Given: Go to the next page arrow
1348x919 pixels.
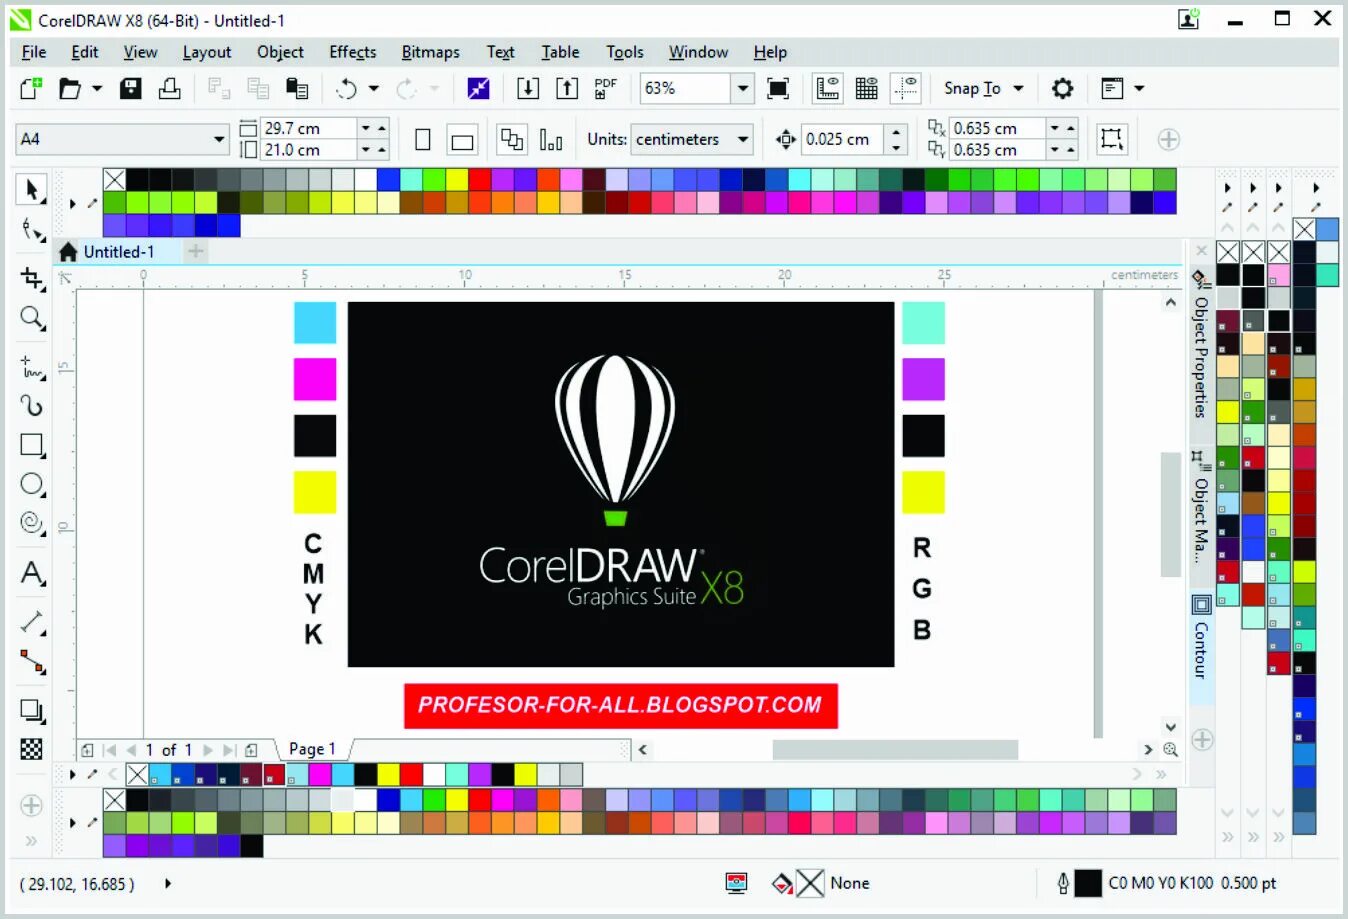Looking at the screenshot, I should pos(207,750).
